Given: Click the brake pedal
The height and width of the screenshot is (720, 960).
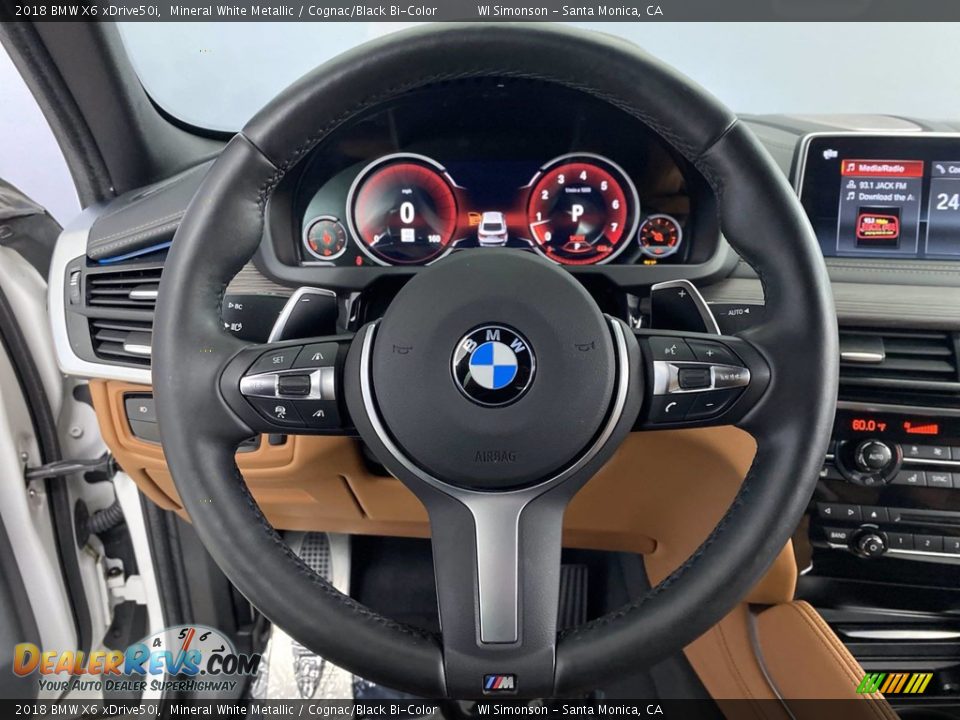Looking at the screenshot, I should point(573,596).
